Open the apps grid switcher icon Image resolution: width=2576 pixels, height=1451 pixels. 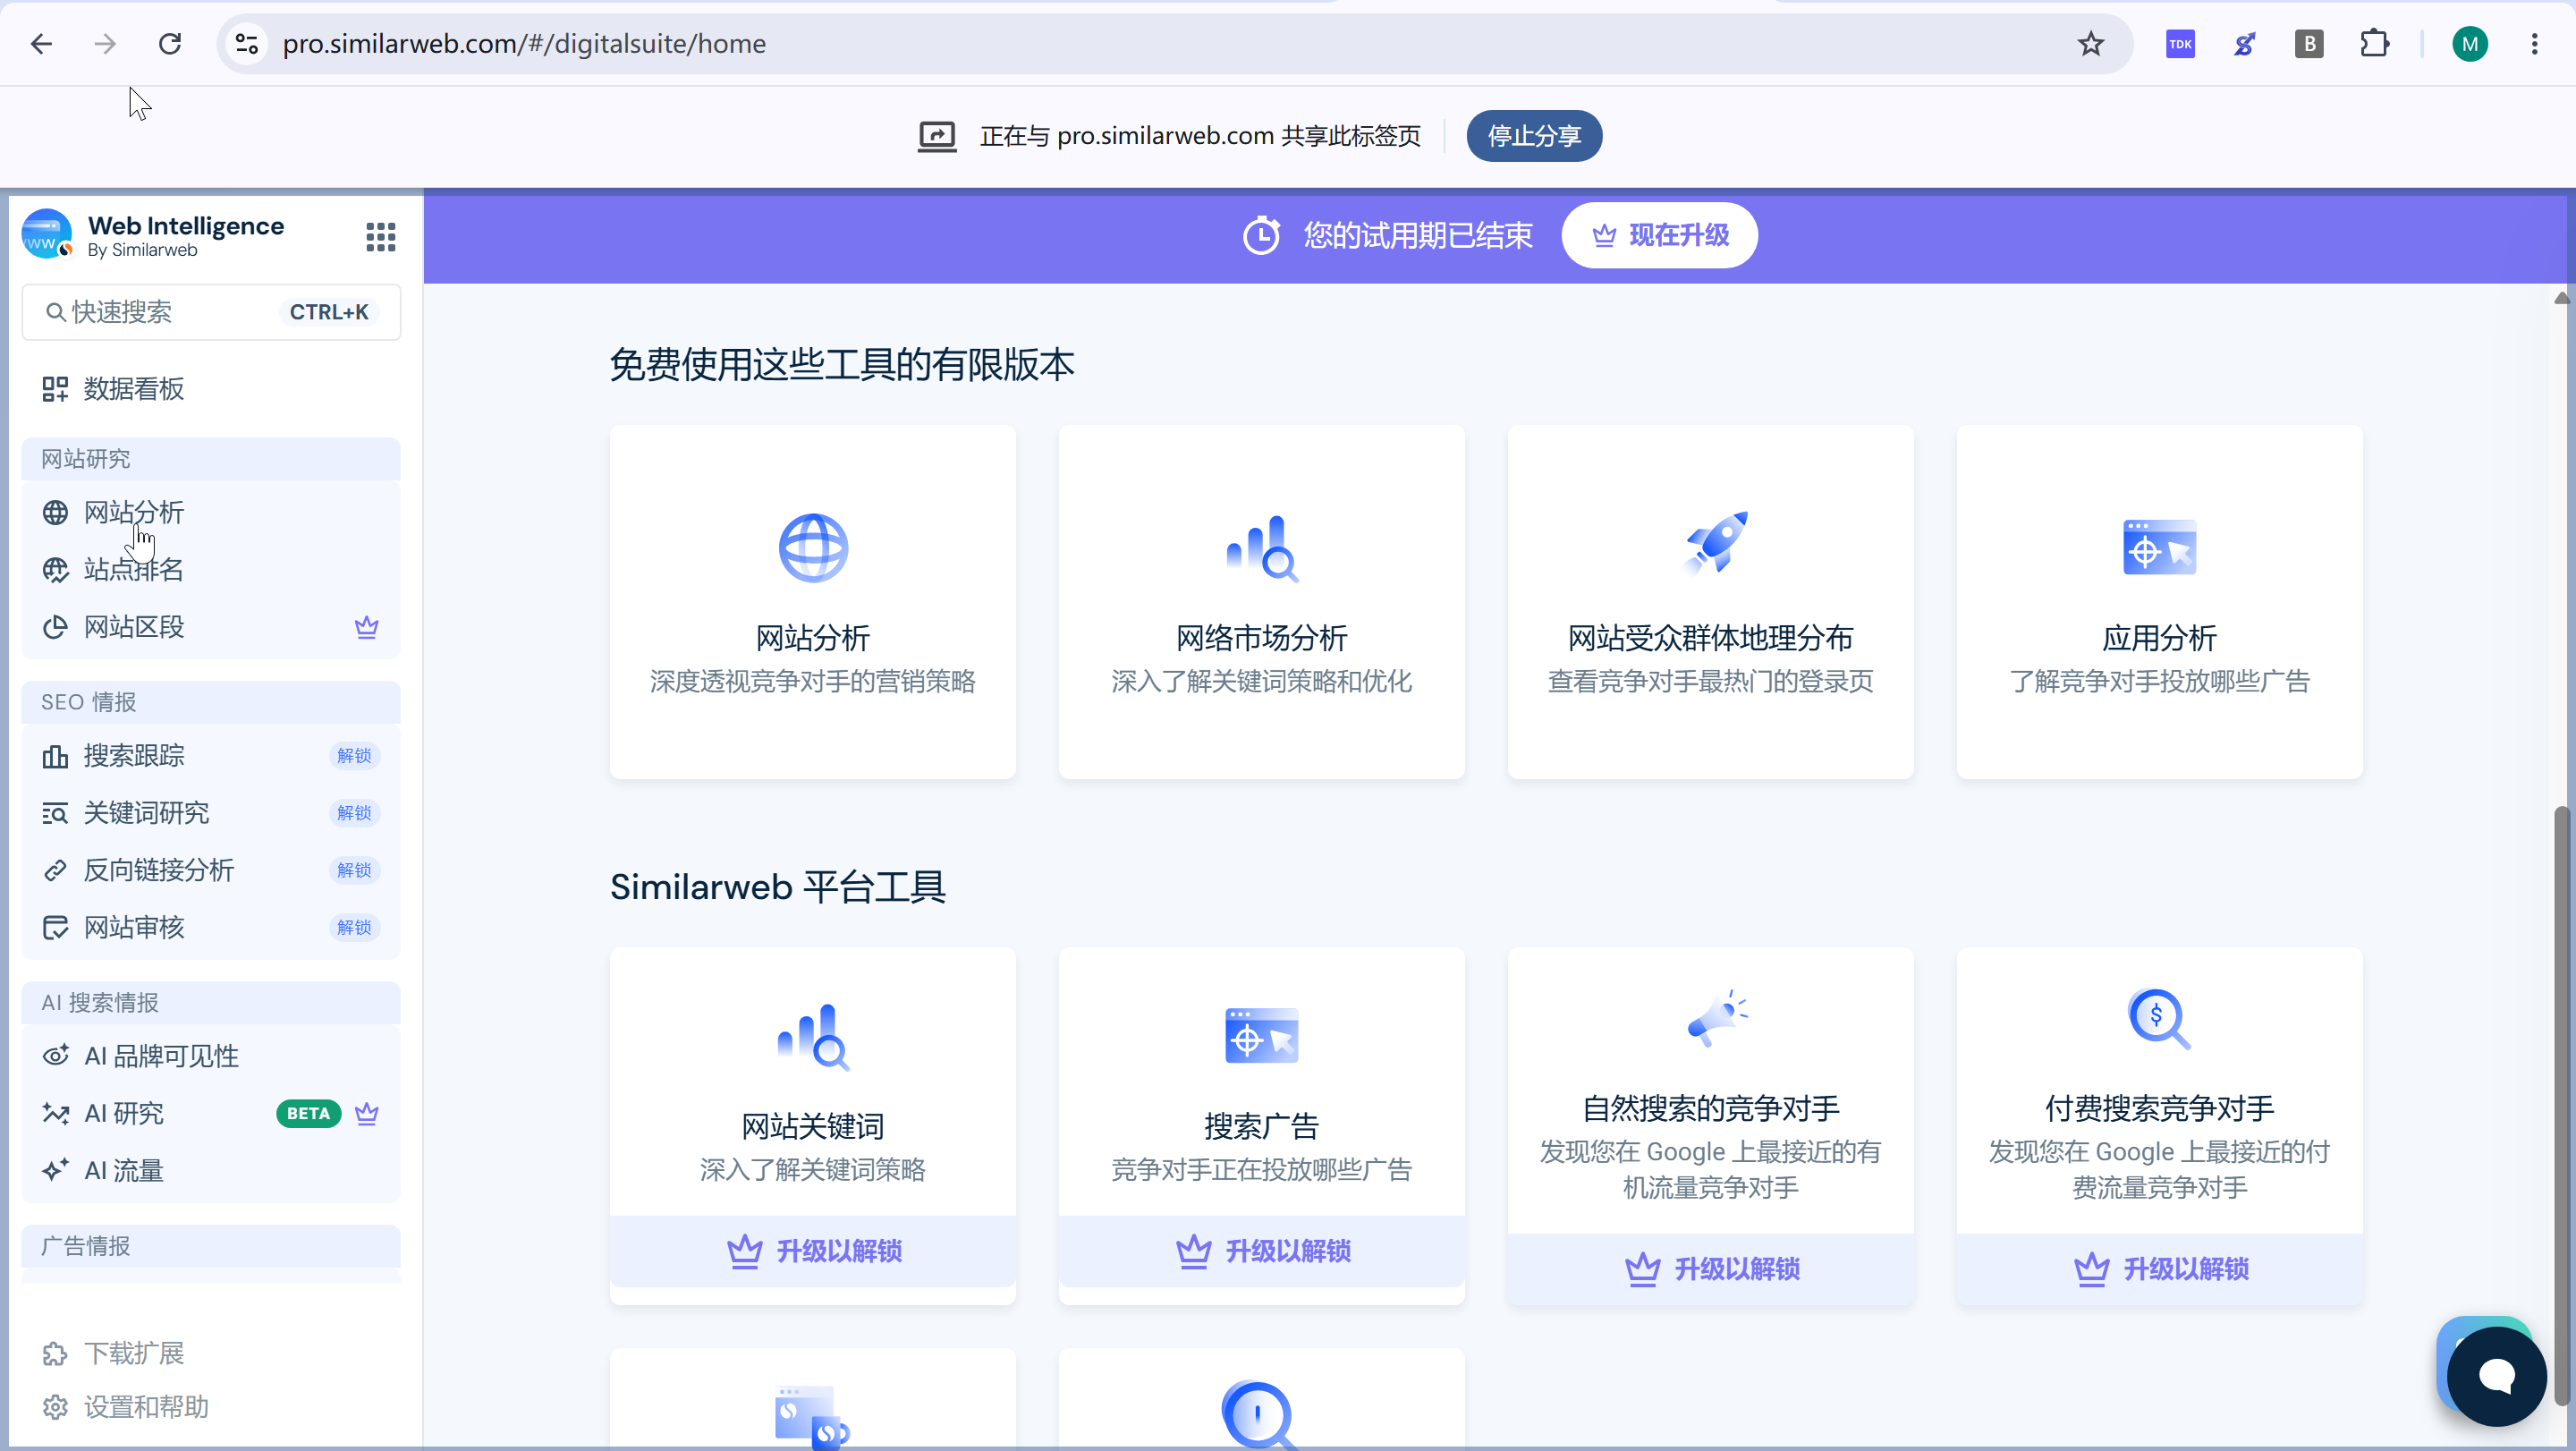[380, 237]
